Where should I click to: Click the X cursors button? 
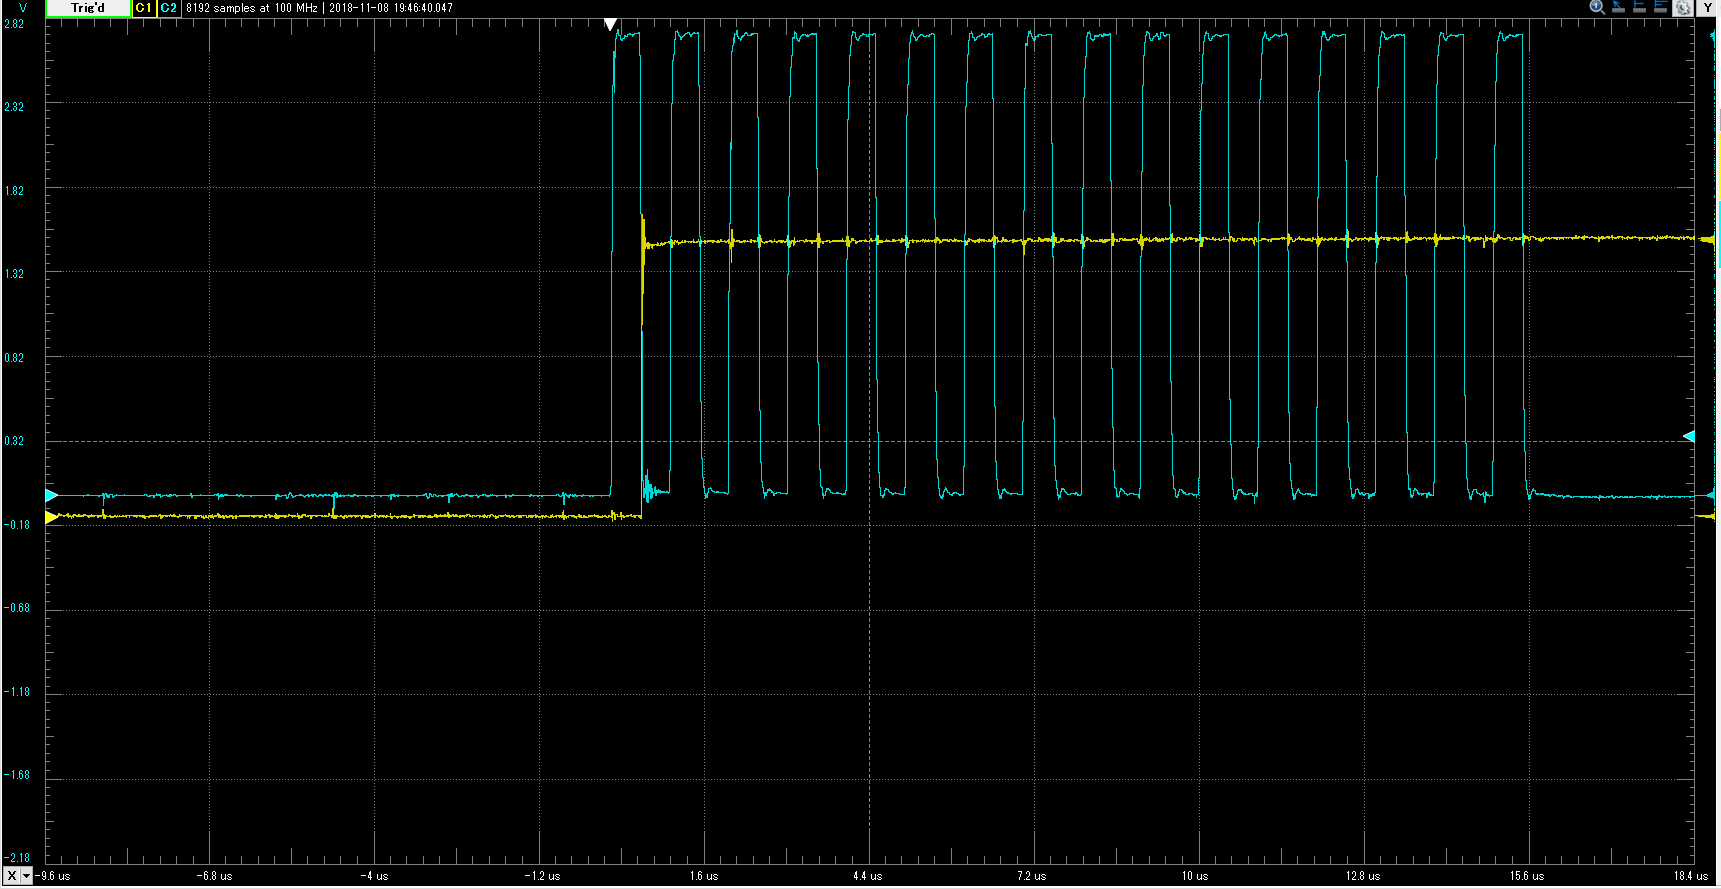coord(12,876)
